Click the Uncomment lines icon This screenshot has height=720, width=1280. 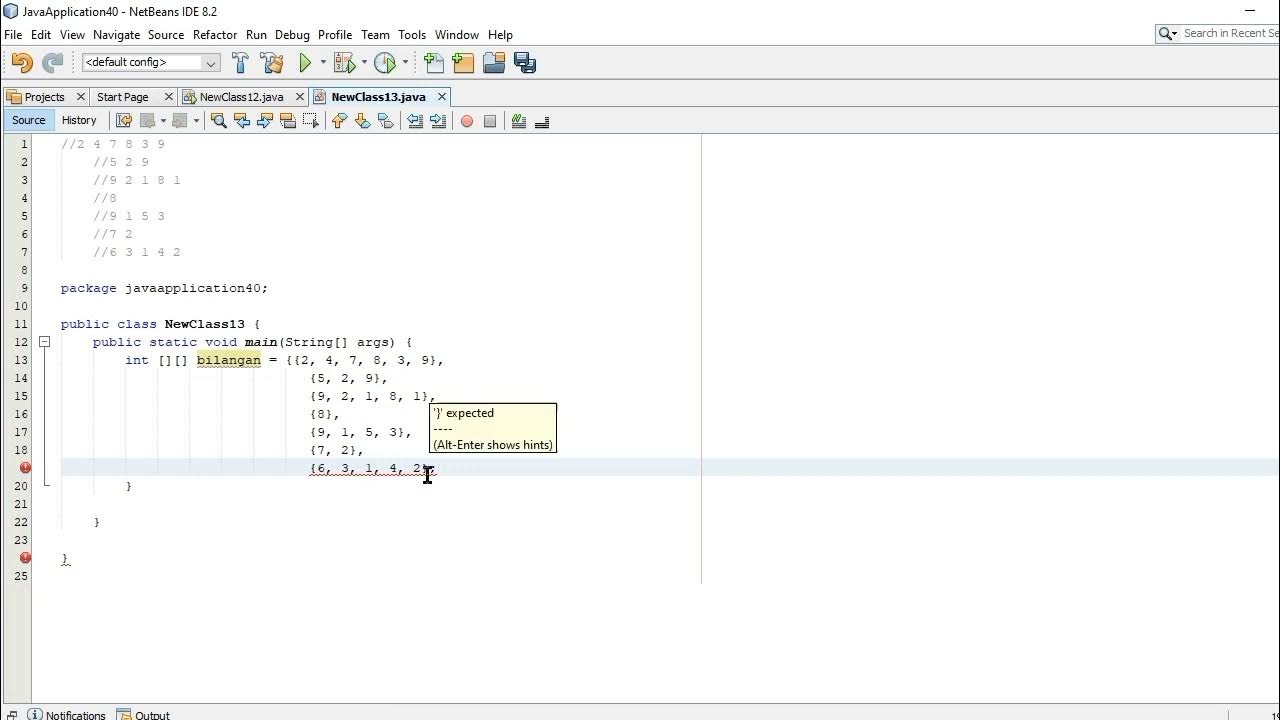pyautogui.click(x=542, y=121)
